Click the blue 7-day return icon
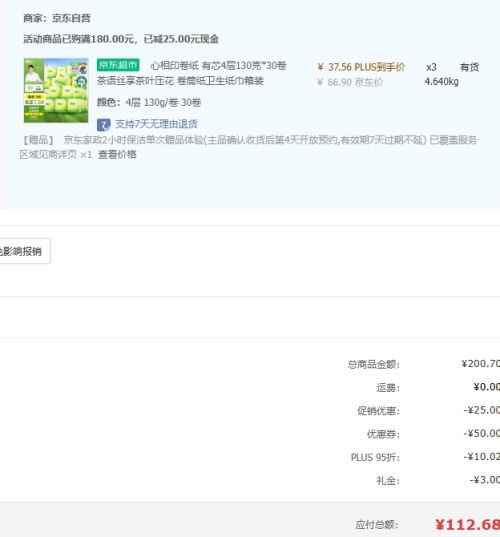The image size is (500, 537). click(x=103, y=125)
